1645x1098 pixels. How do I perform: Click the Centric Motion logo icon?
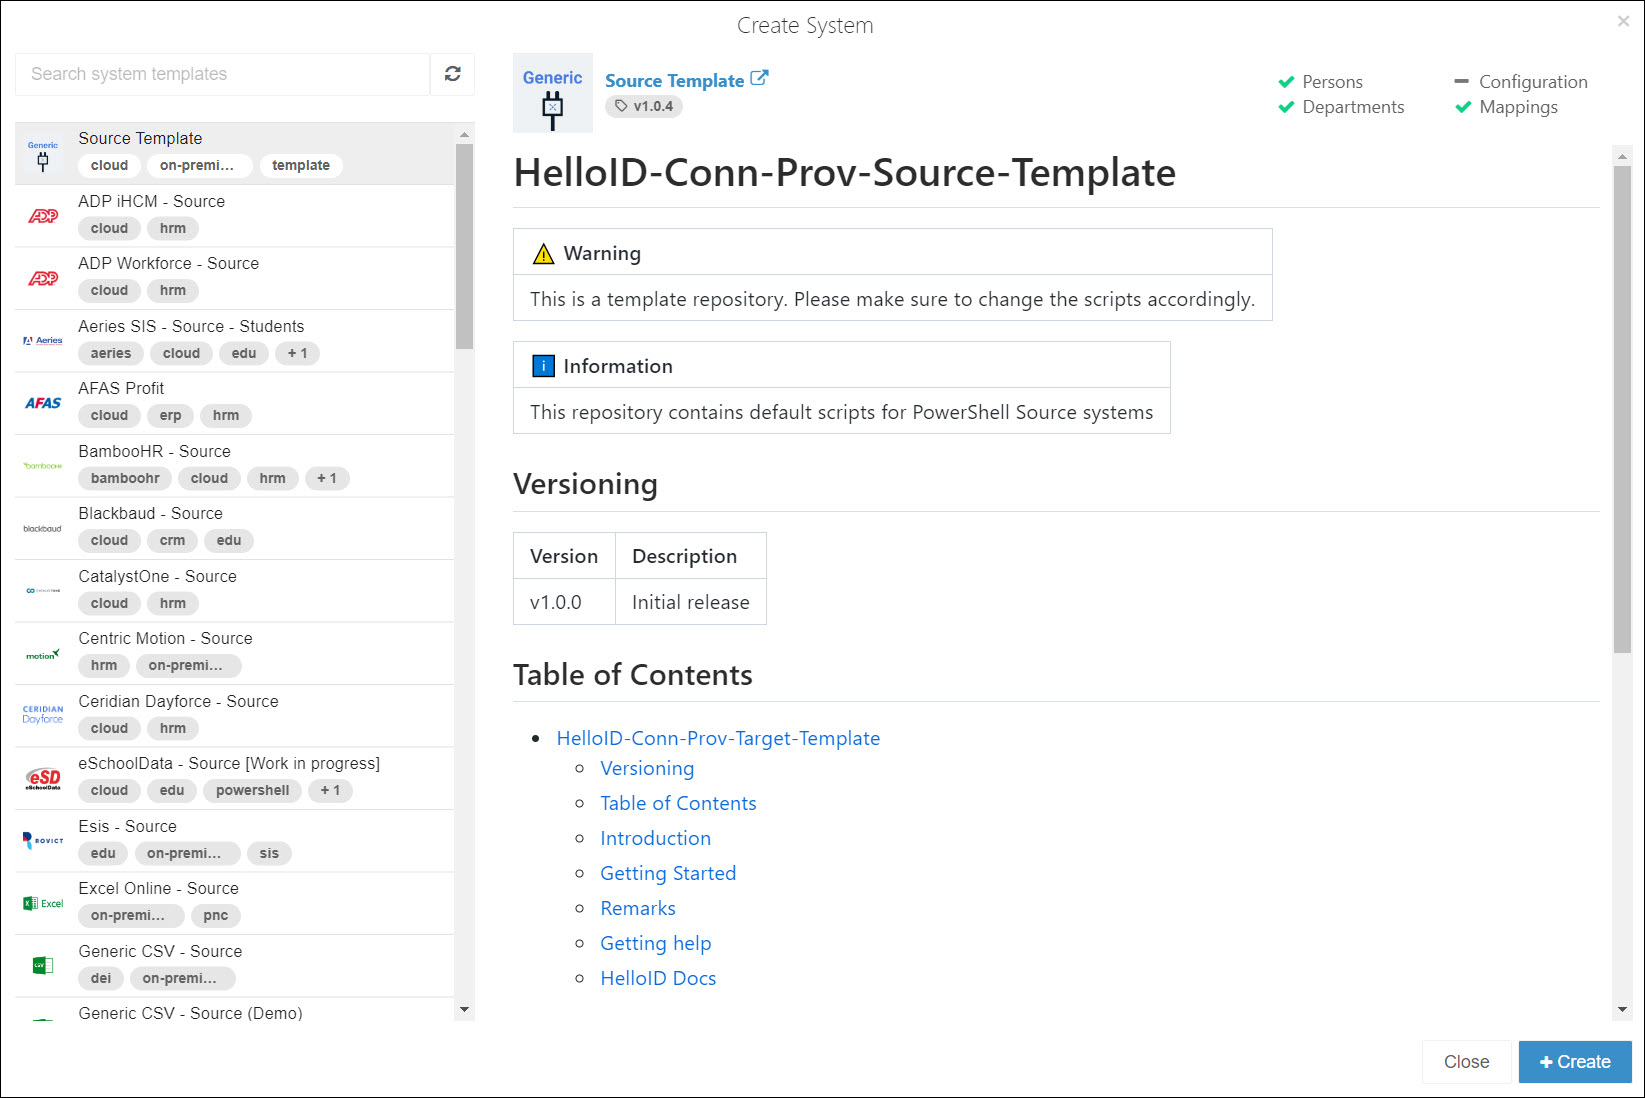pyautogui.click(x=43, y=655)
